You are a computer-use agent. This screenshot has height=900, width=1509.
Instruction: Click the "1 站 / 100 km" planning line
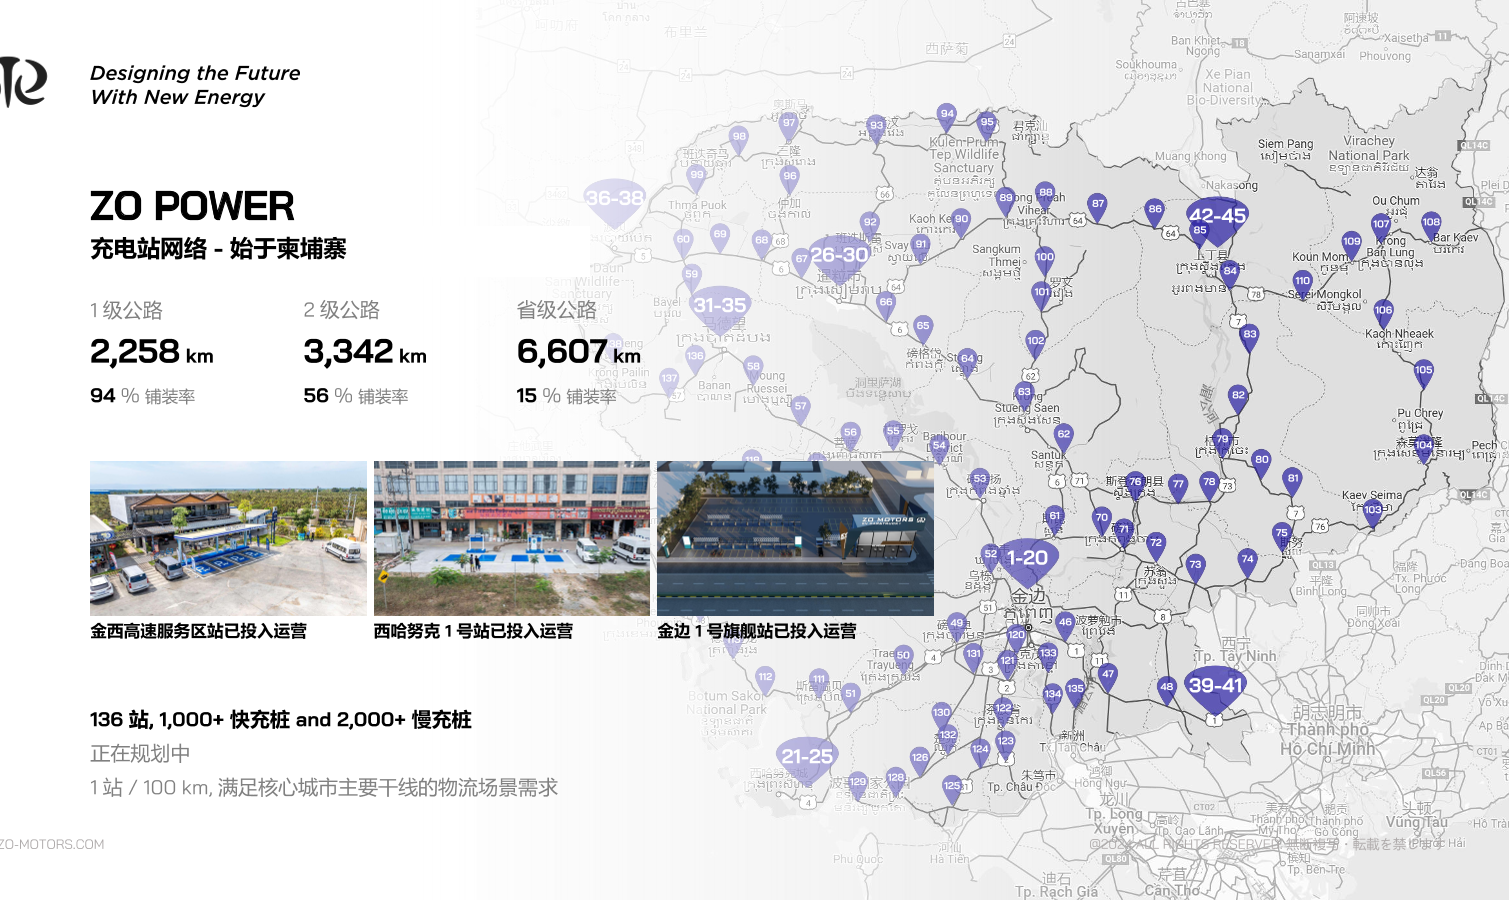pos(324,788)
